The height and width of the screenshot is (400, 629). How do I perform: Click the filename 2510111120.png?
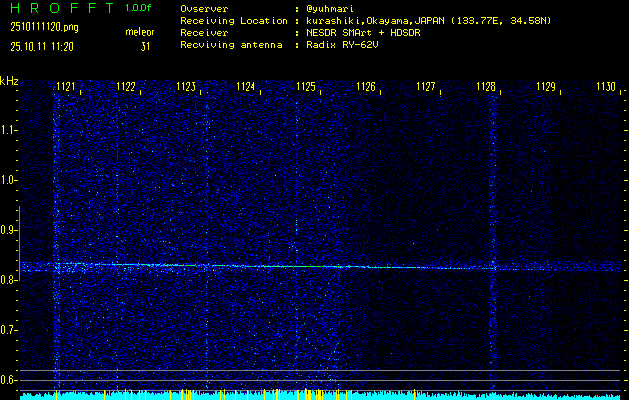(44, 27)
